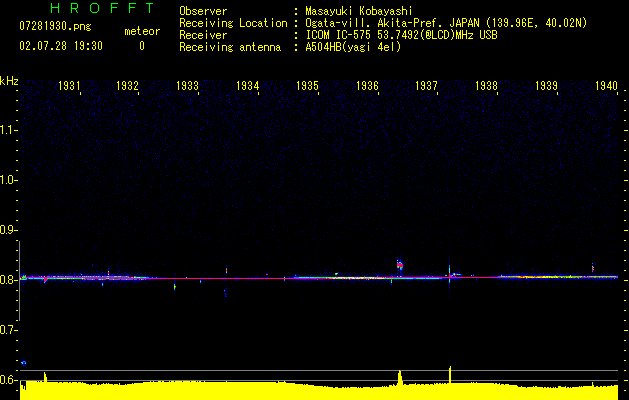Click the kHz axis unit label
This screenshot has height=400, width=629.
coord(9,81)
